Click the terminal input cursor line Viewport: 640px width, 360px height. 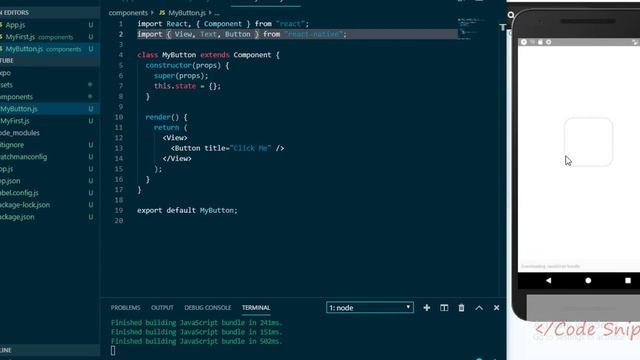coord(113,351)
